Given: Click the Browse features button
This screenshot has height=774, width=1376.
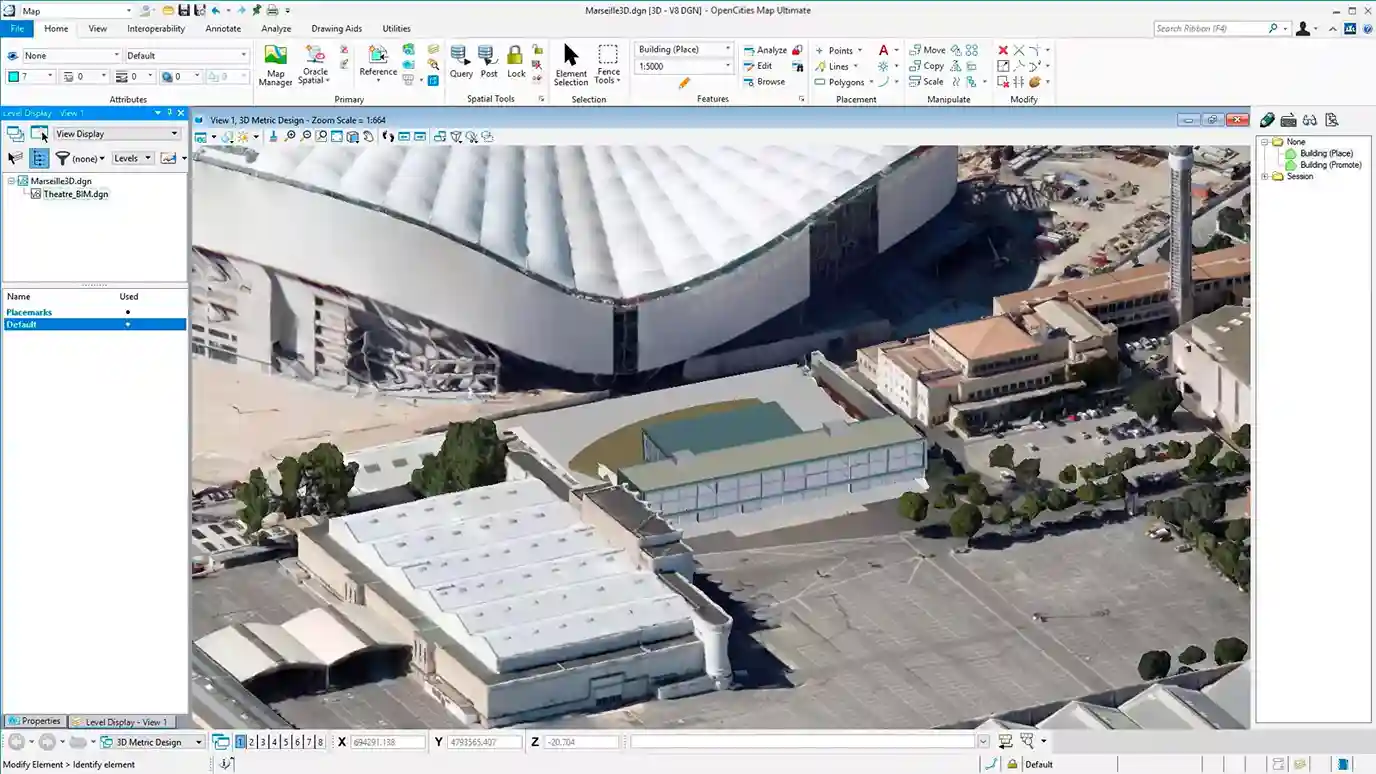Looking at the screenshot, I should click(764, 82).
